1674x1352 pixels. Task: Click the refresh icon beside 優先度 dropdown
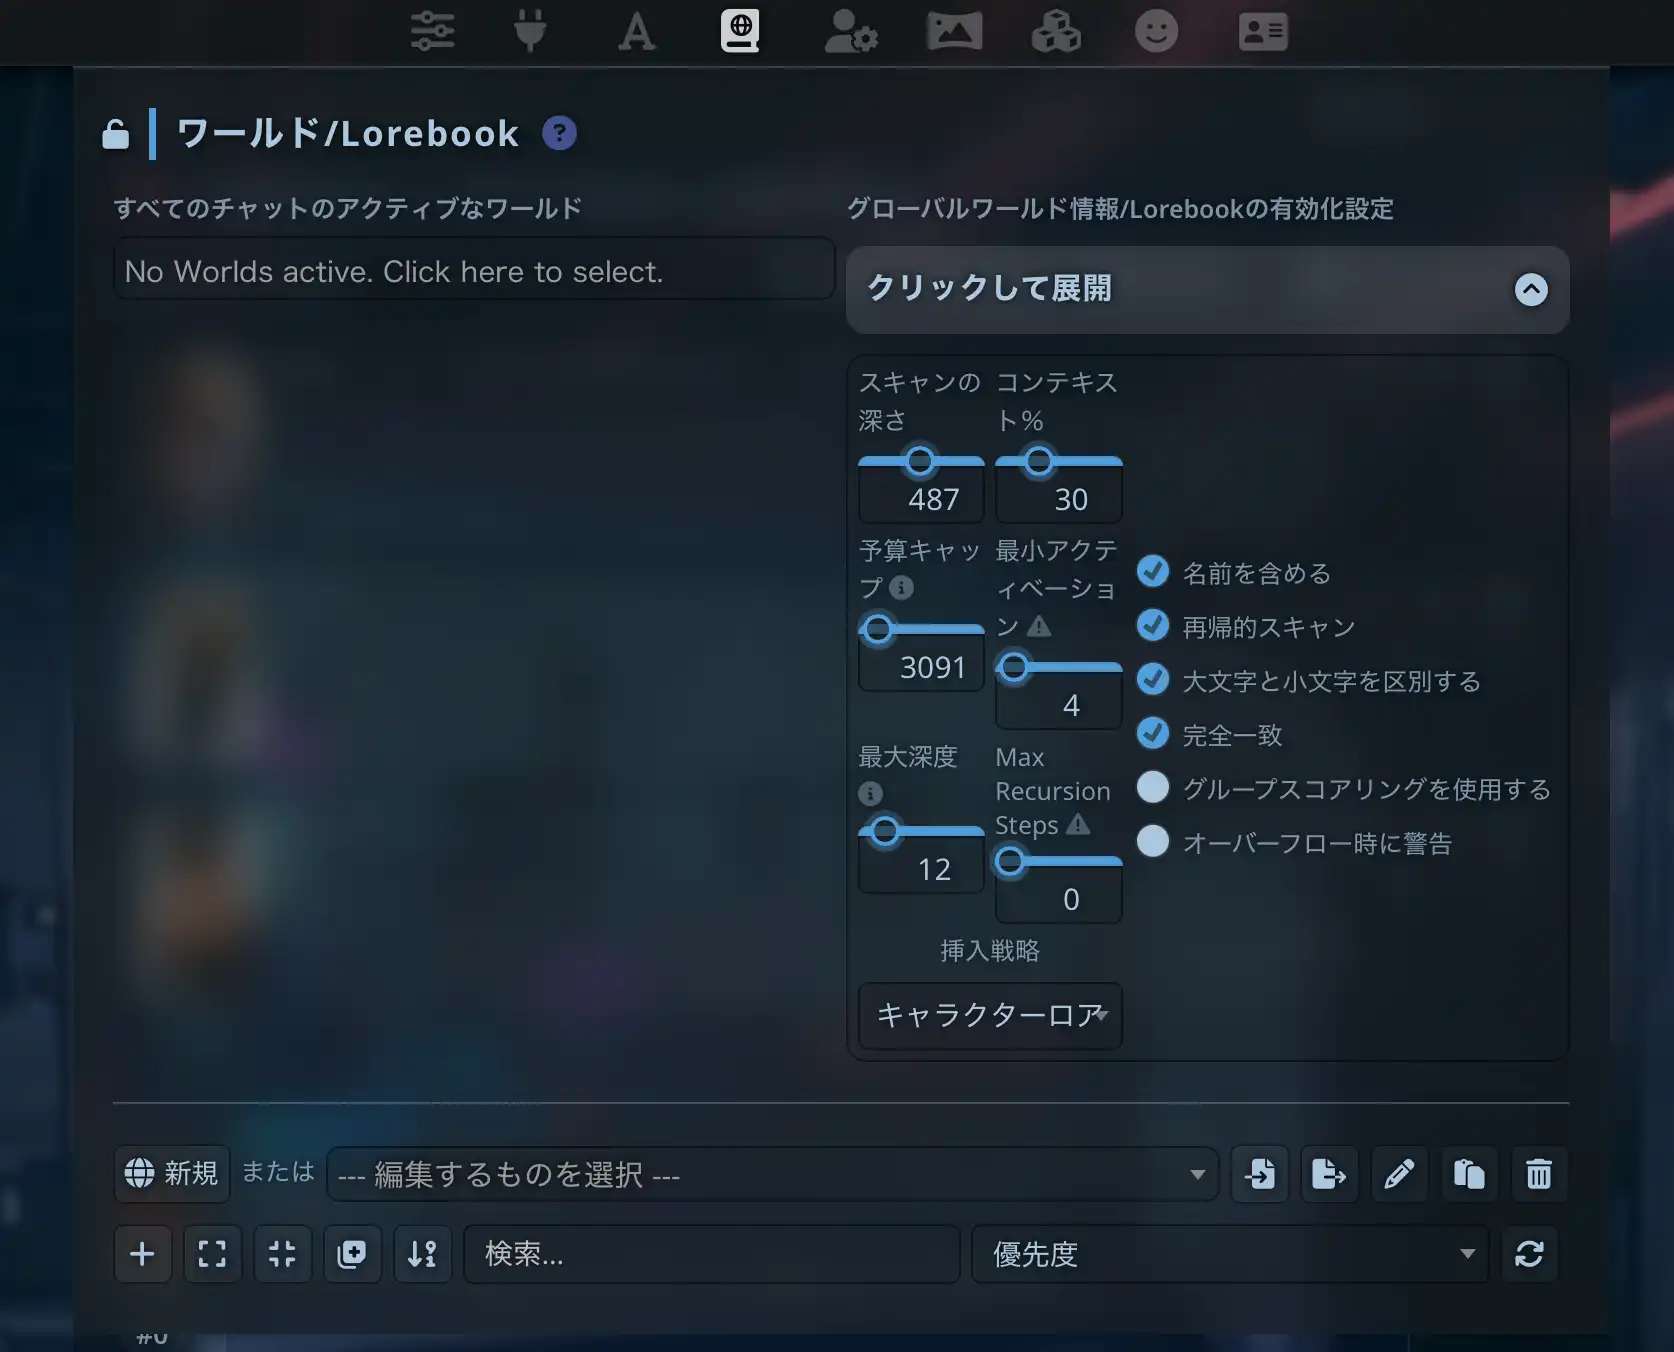click(1529, 1253)
